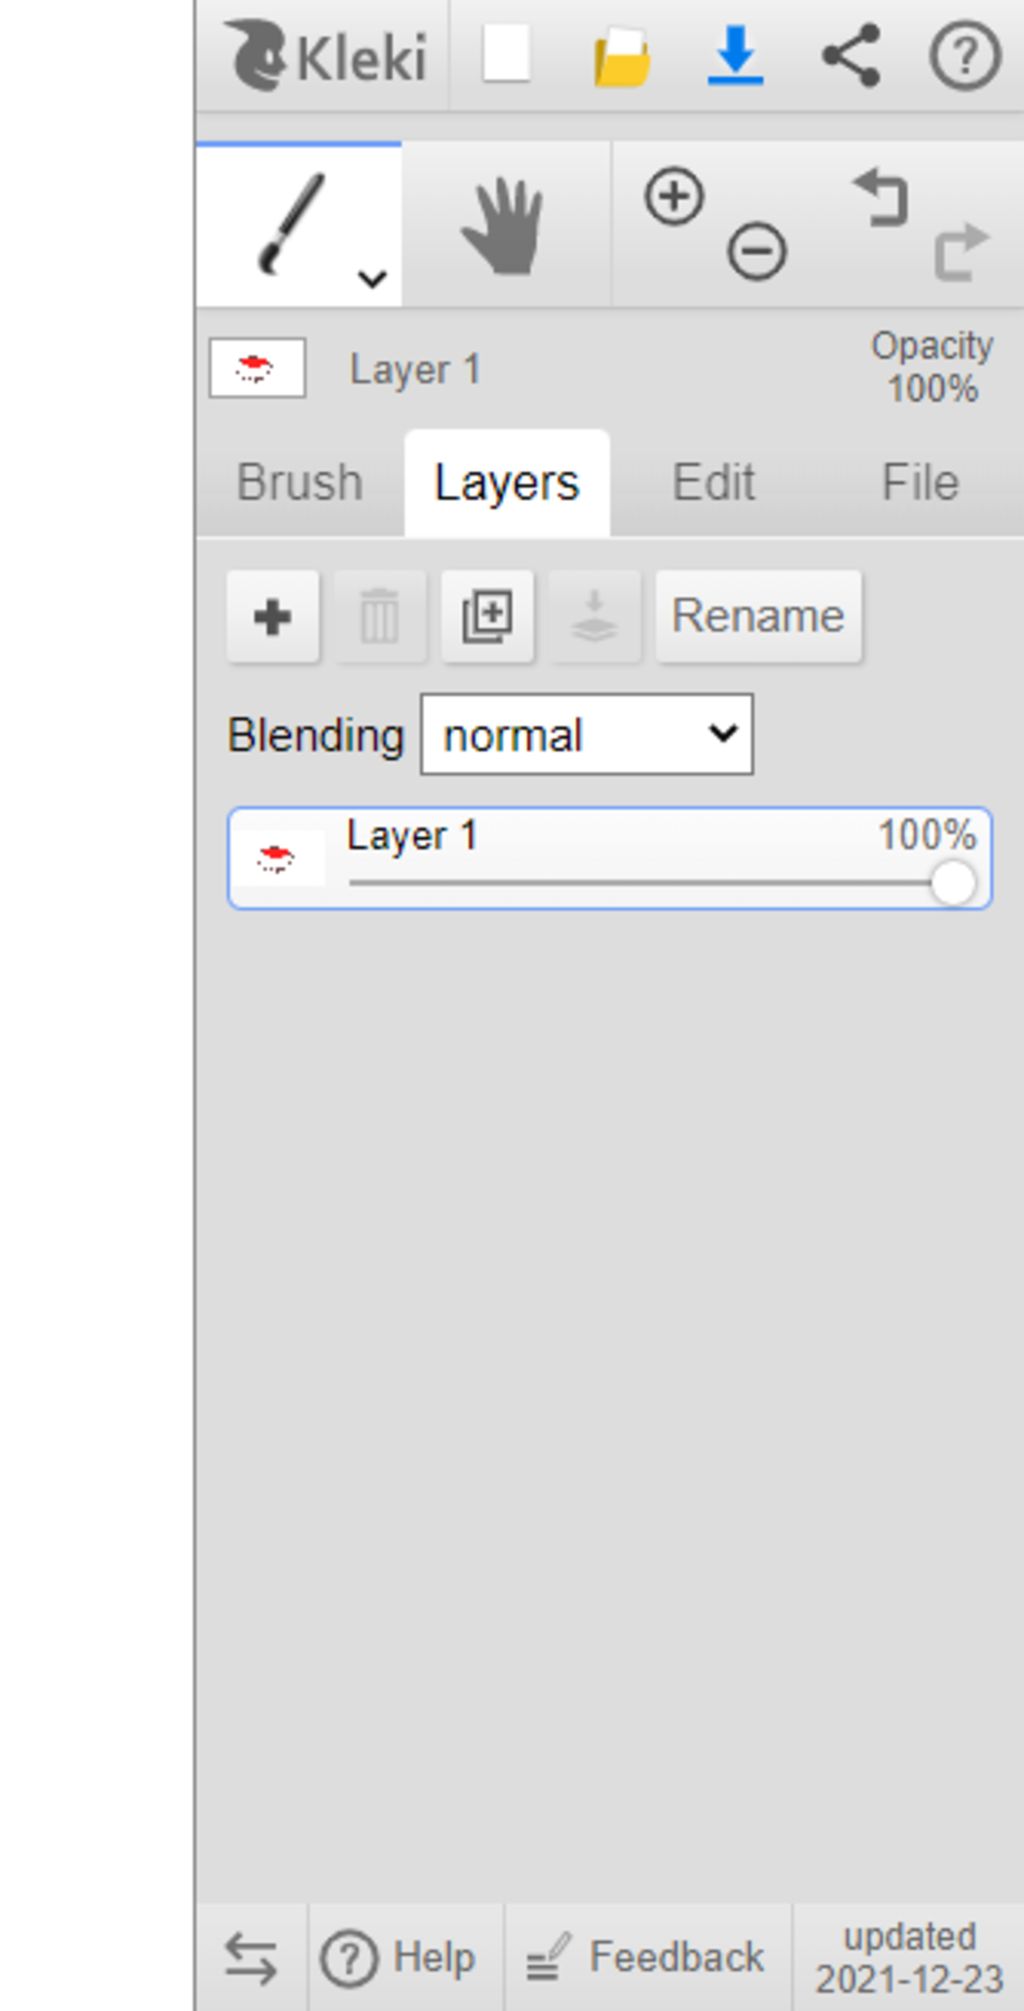
Task: Open an image with the folder icon
Action: click(621, 58)
